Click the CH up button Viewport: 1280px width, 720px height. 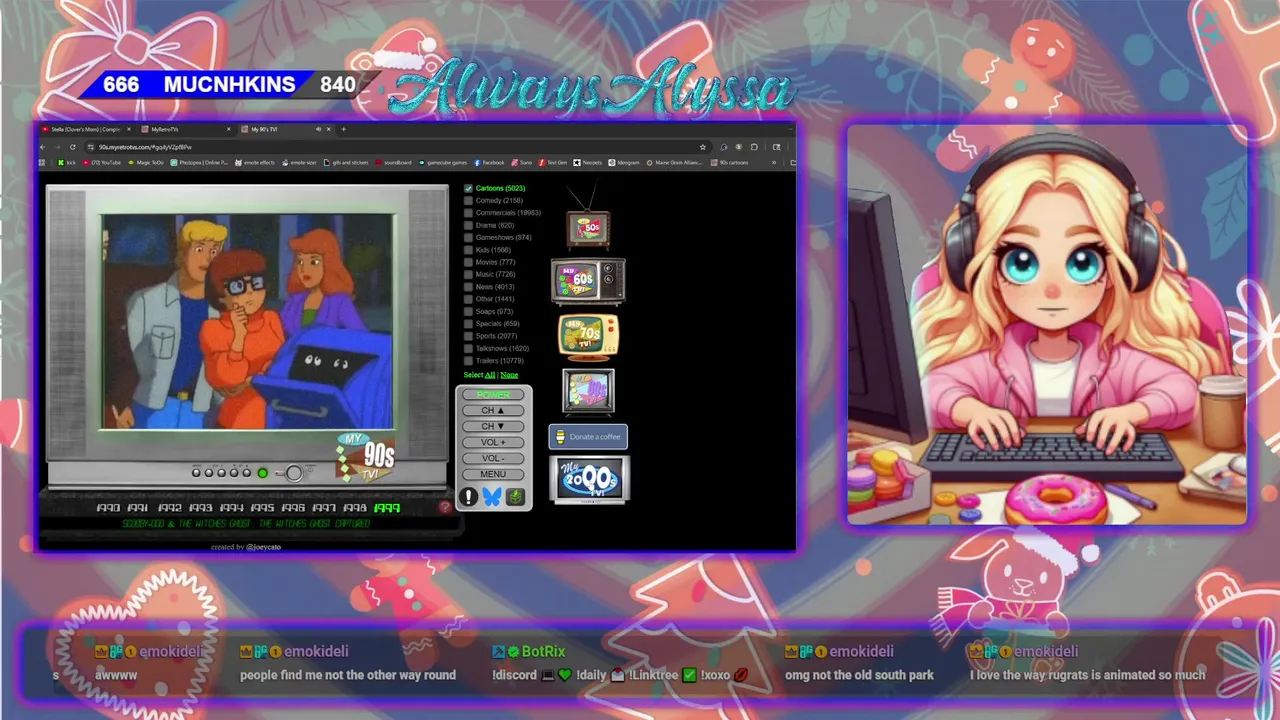coord(493,410)
